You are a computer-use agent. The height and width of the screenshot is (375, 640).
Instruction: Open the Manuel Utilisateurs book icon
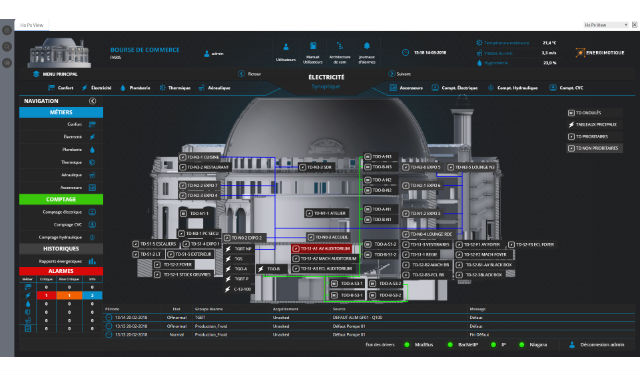tap(313, 46)
